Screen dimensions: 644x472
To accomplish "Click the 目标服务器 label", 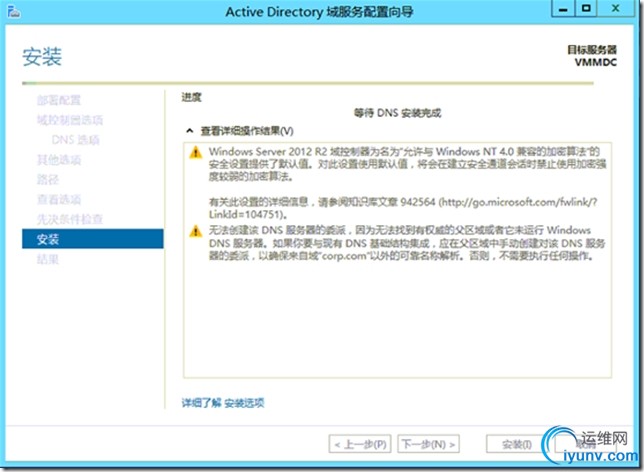I will [x=592, y=50].
